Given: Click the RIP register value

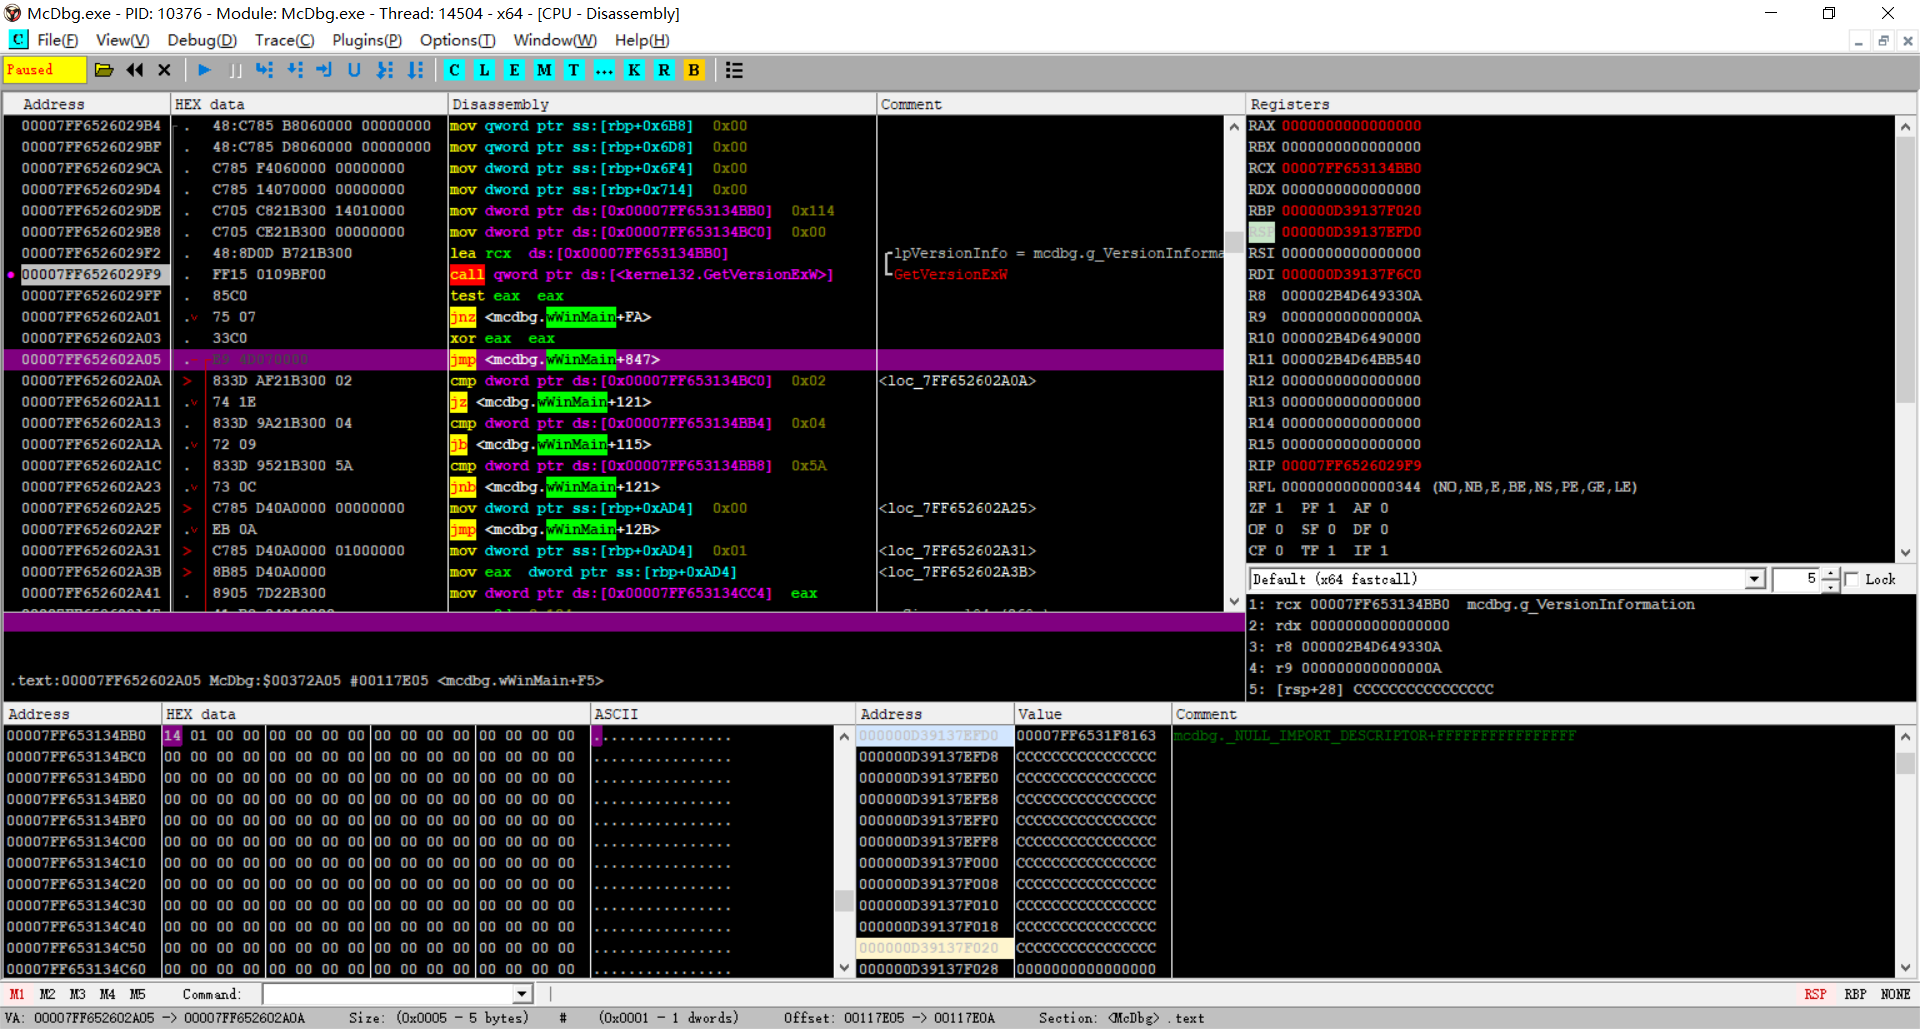Looking at the screenshot, I should [1351, 466].
